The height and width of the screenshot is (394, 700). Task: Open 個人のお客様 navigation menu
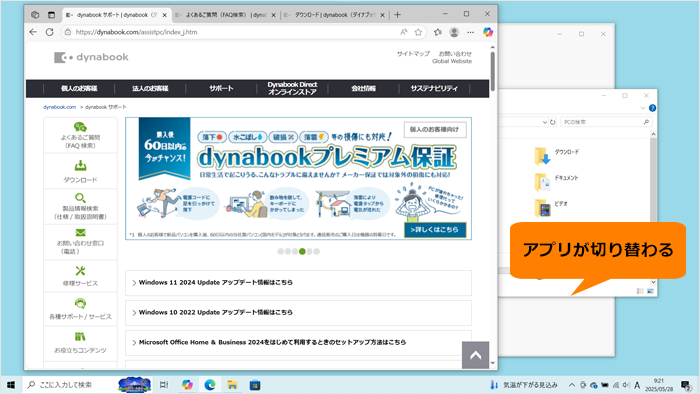point(79,88)
